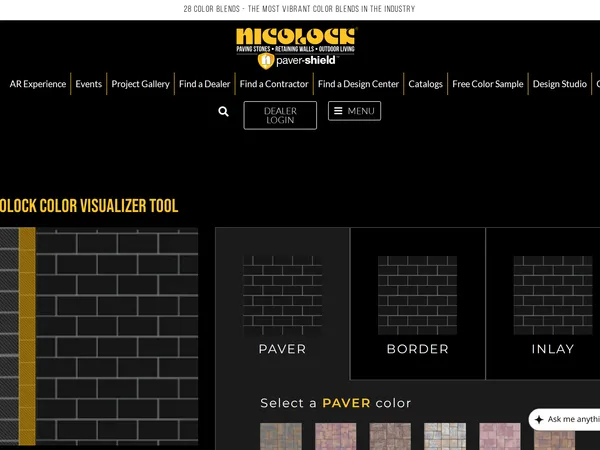Switch to the BORDER tab
600x450 pixels.
[x=417, y=303]
